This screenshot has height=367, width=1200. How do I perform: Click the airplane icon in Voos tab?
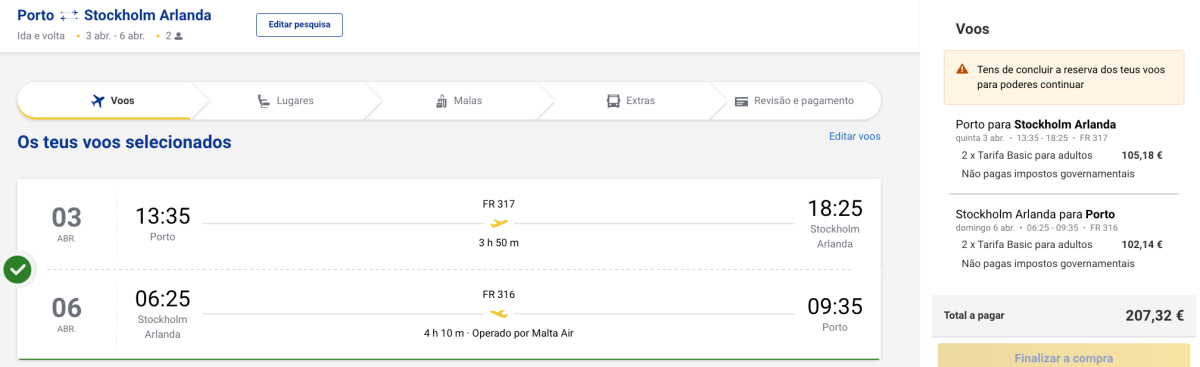click(97, 101)
